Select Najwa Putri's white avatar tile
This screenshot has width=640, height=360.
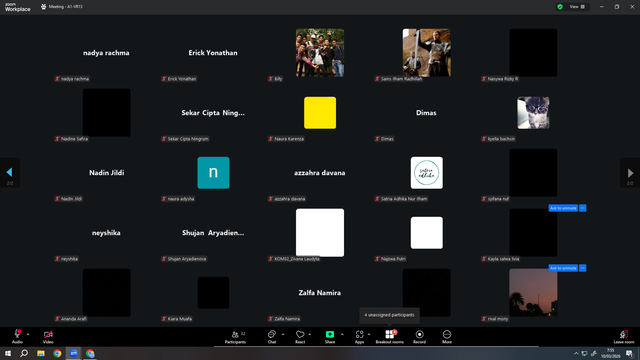tap(427, 233)
